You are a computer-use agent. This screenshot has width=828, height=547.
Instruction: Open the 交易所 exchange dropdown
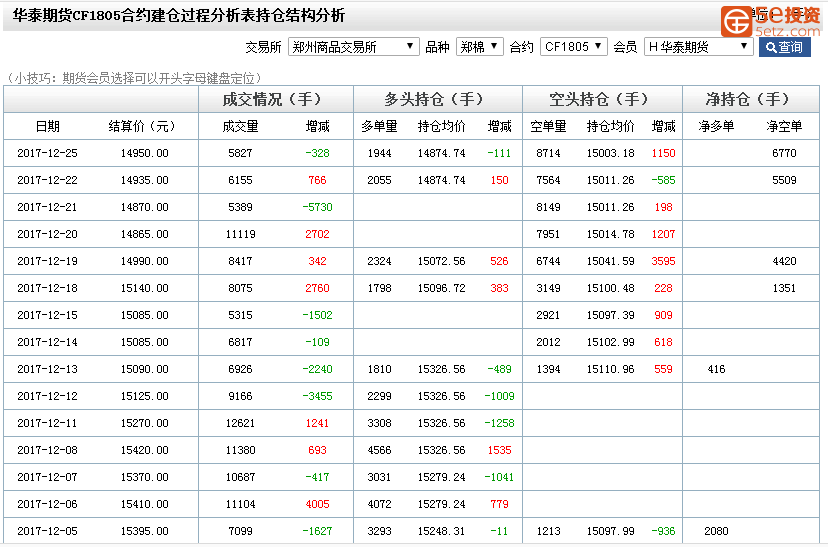(353, 47)
